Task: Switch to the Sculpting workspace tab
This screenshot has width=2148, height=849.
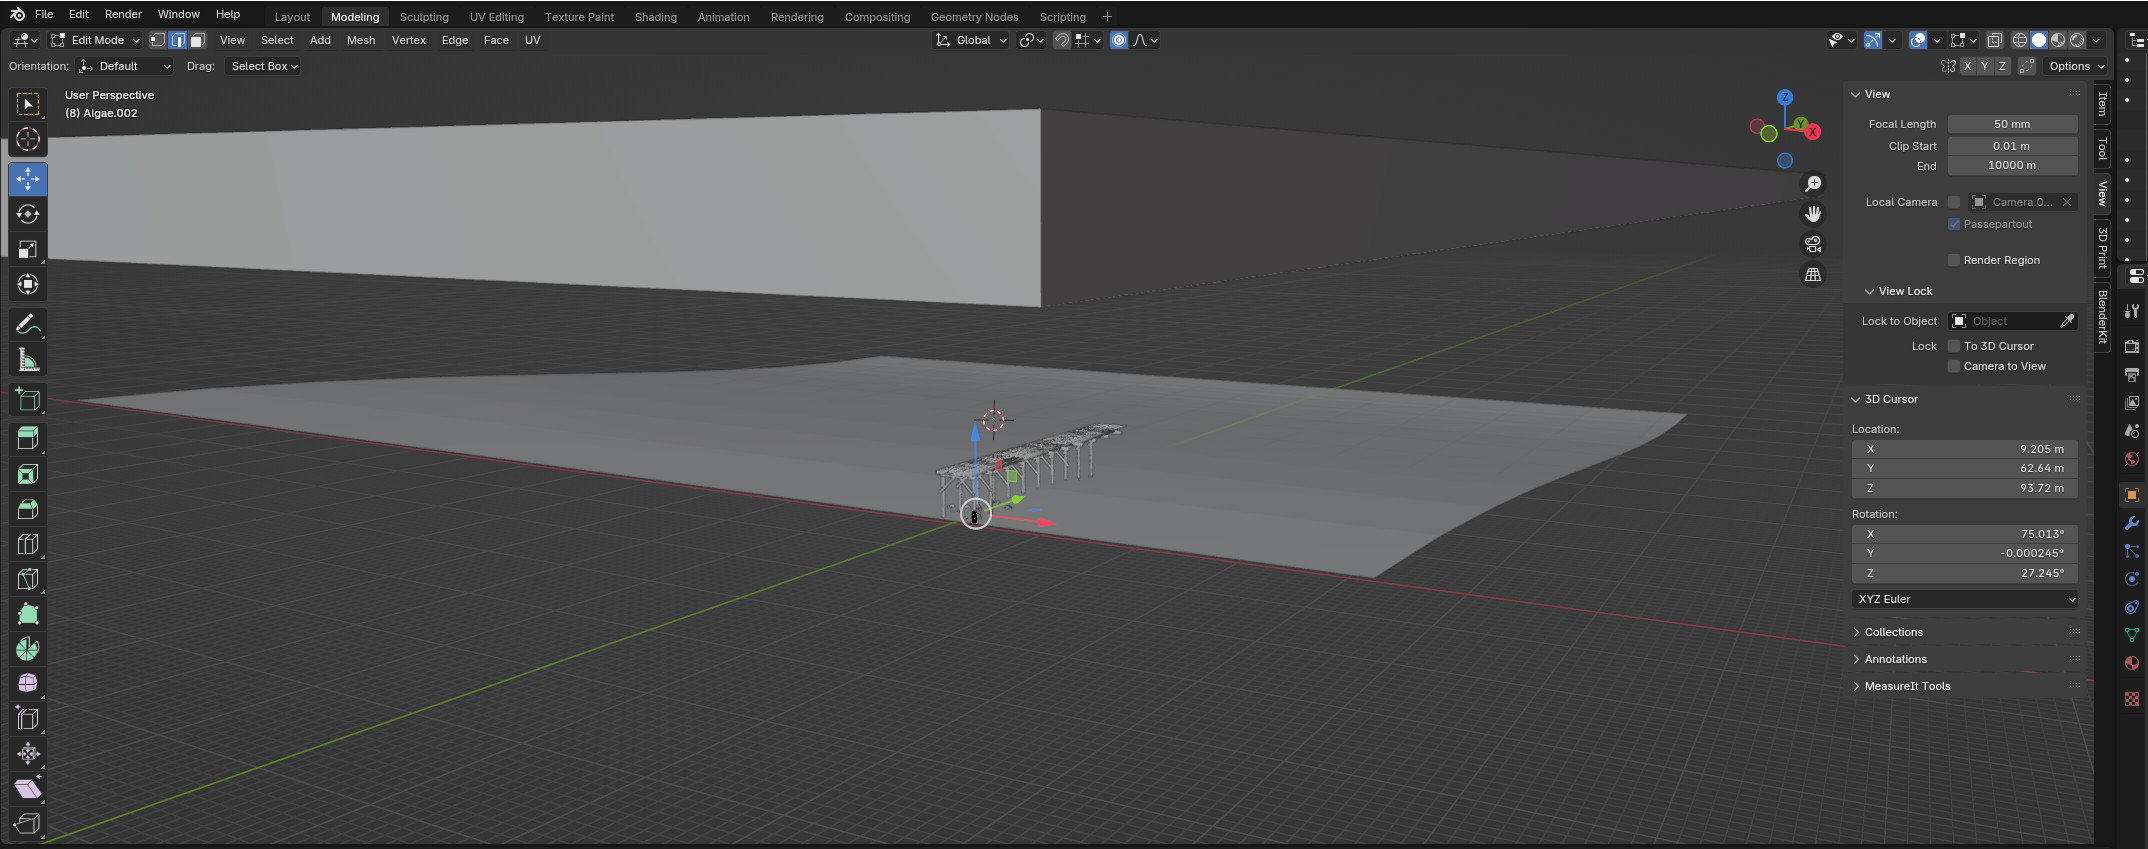Action: tap(424, 17)
